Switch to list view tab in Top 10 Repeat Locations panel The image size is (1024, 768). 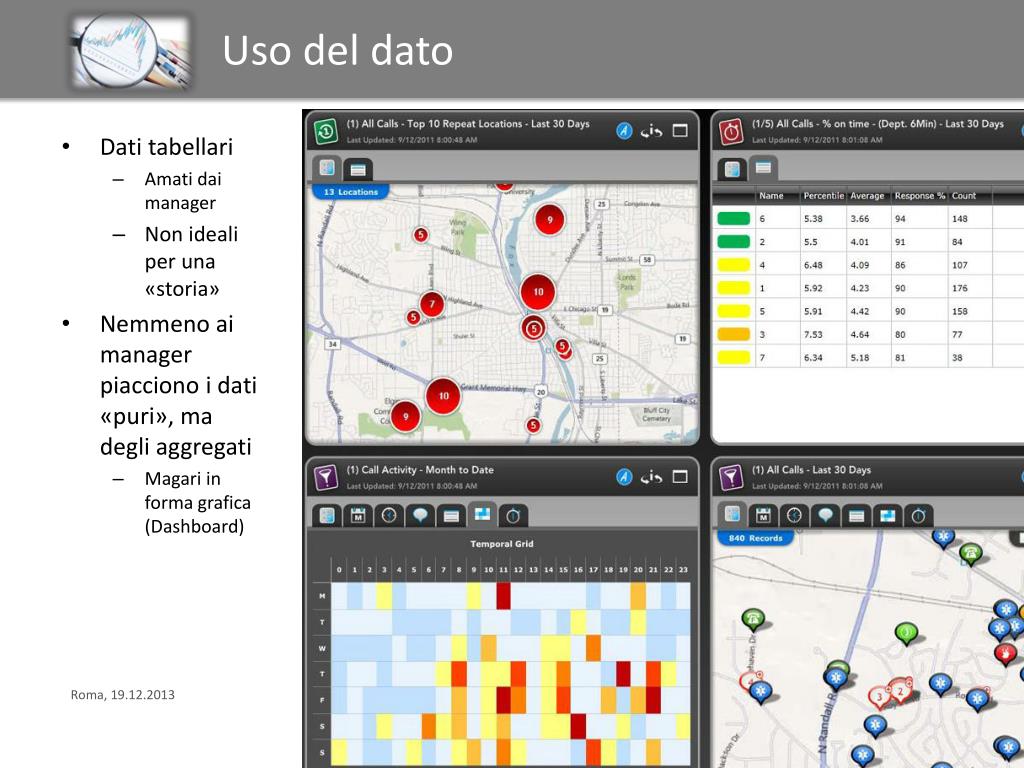[x=357, y=169]
